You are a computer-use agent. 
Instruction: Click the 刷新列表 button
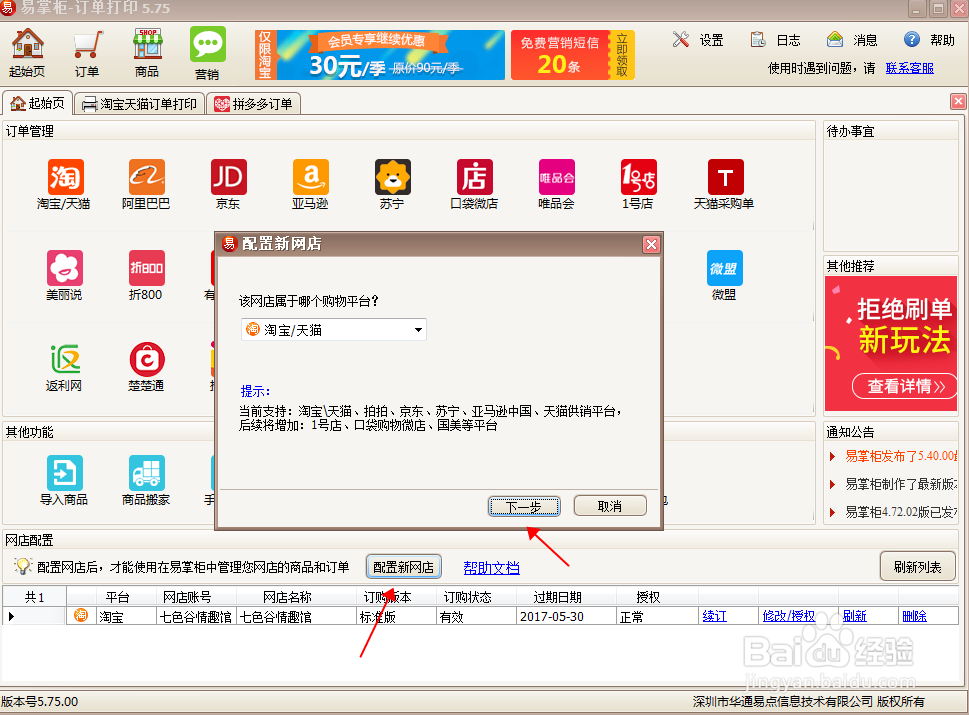pos(917,567)
